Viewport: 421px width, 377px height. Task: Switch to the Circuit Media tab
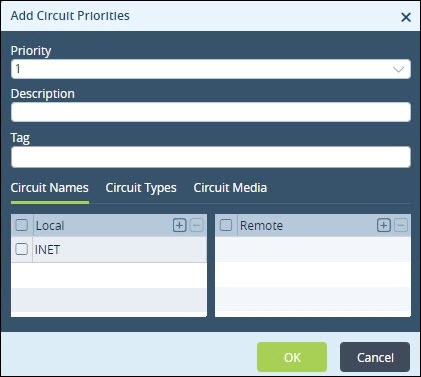[x=230, y=188]
